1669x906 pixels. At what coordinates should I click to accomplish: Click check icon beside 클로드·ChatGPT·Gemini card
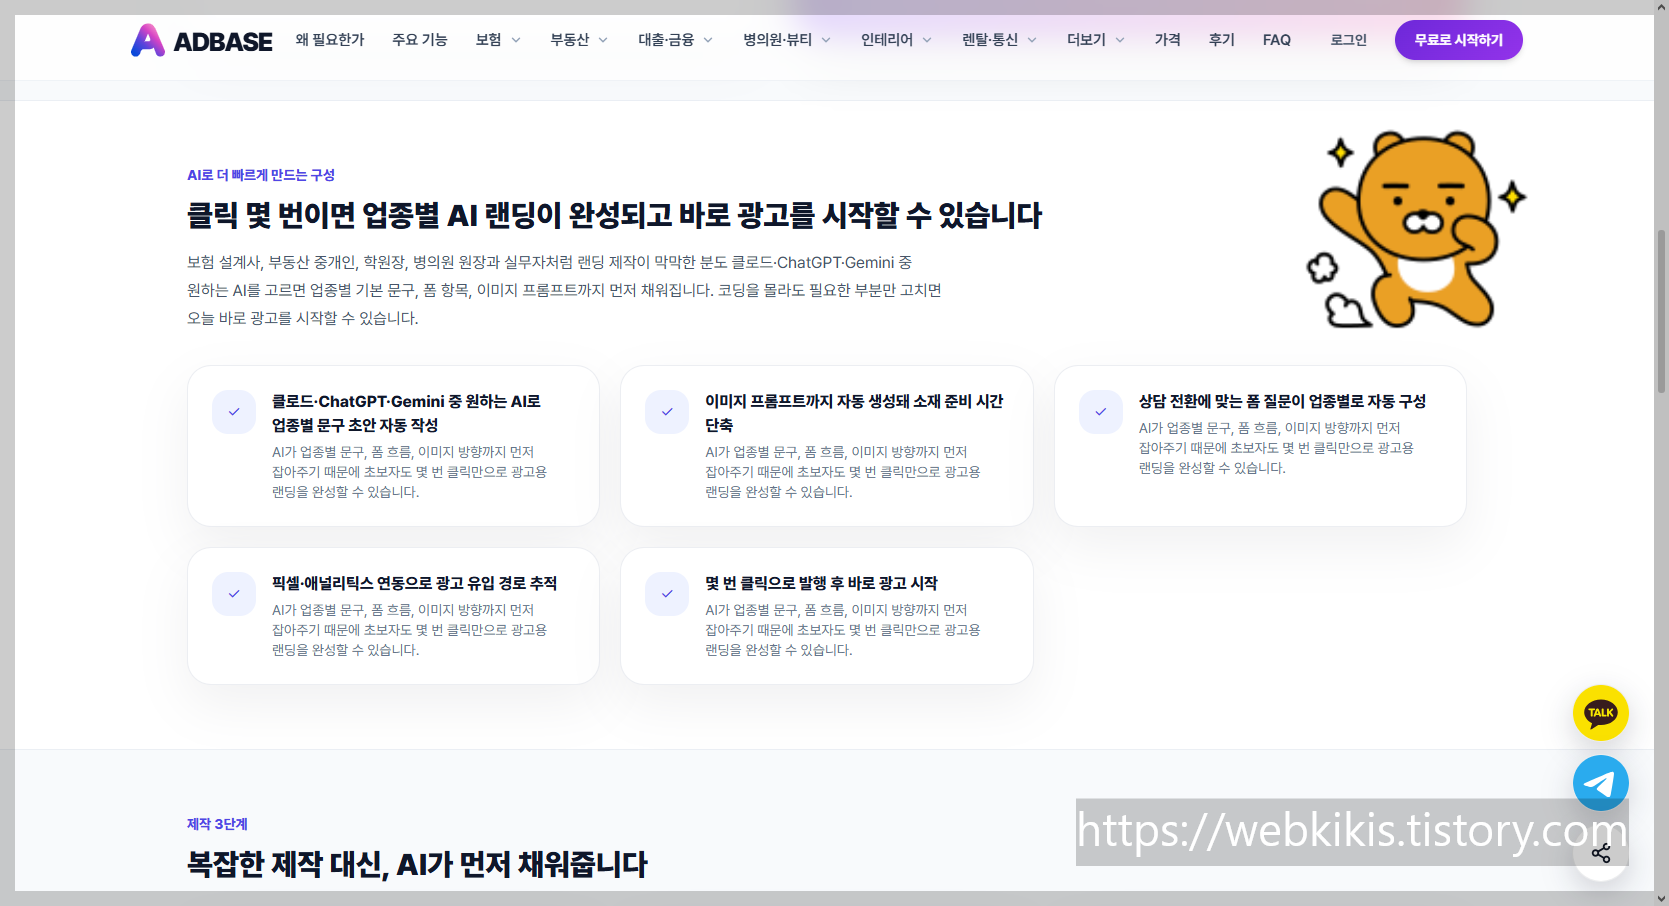234,412
